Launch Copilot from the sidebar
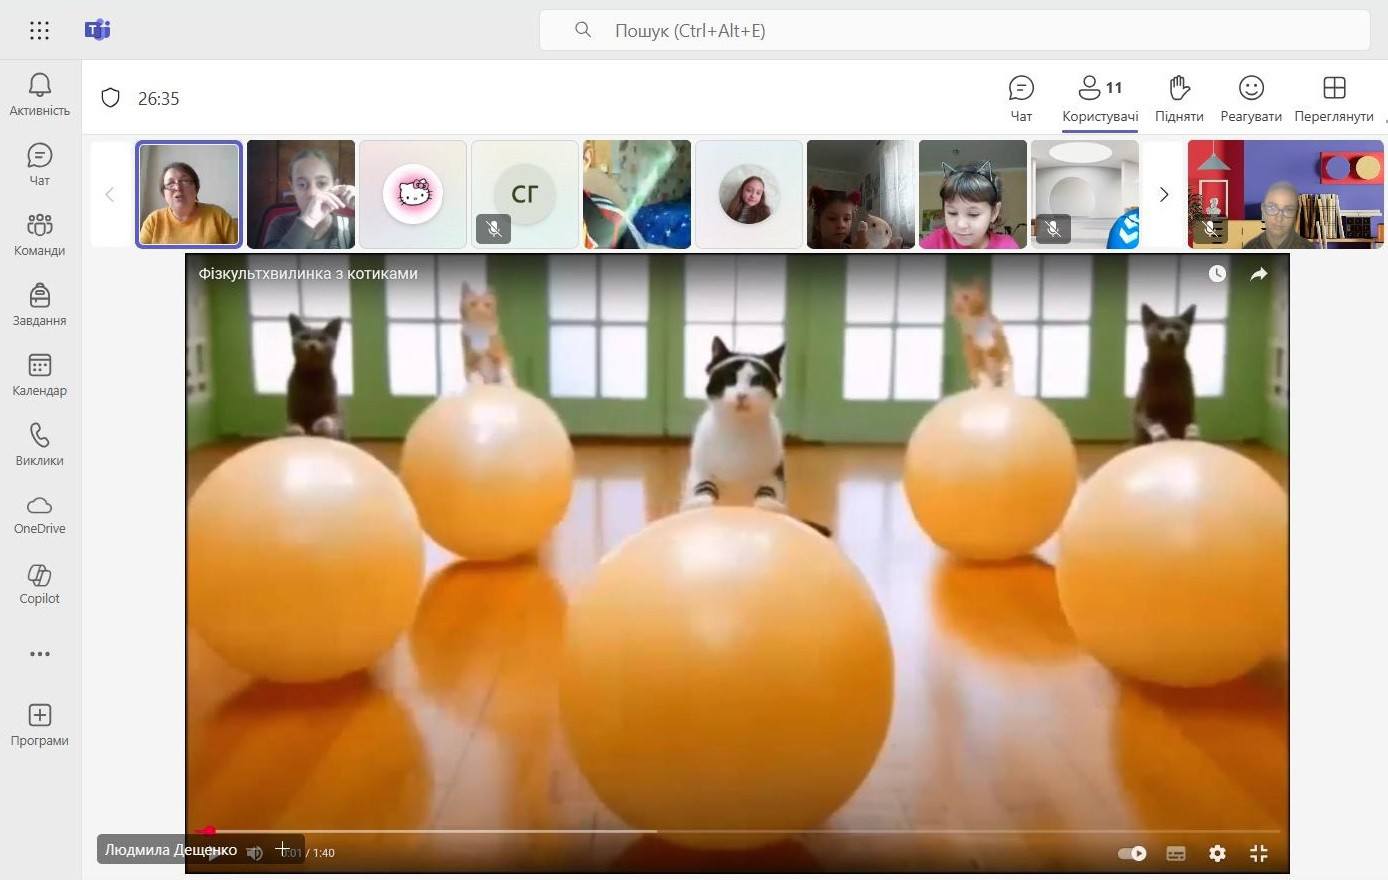1388x880 pixels. pyautogui.click(x=39, y=584)
